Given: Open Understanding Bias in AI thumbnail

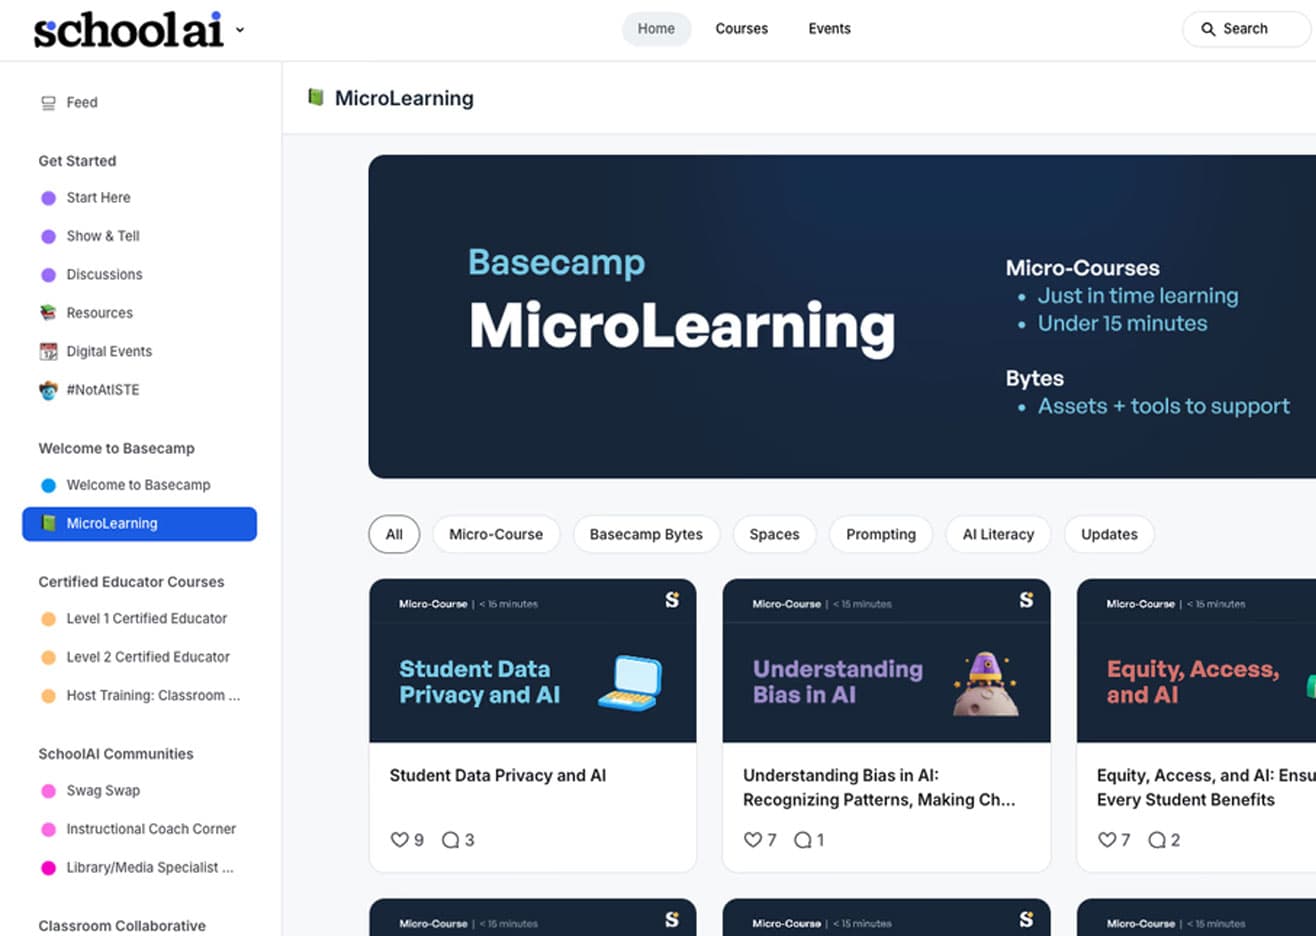Looking at the screenshot, I should tap(886, 661).
